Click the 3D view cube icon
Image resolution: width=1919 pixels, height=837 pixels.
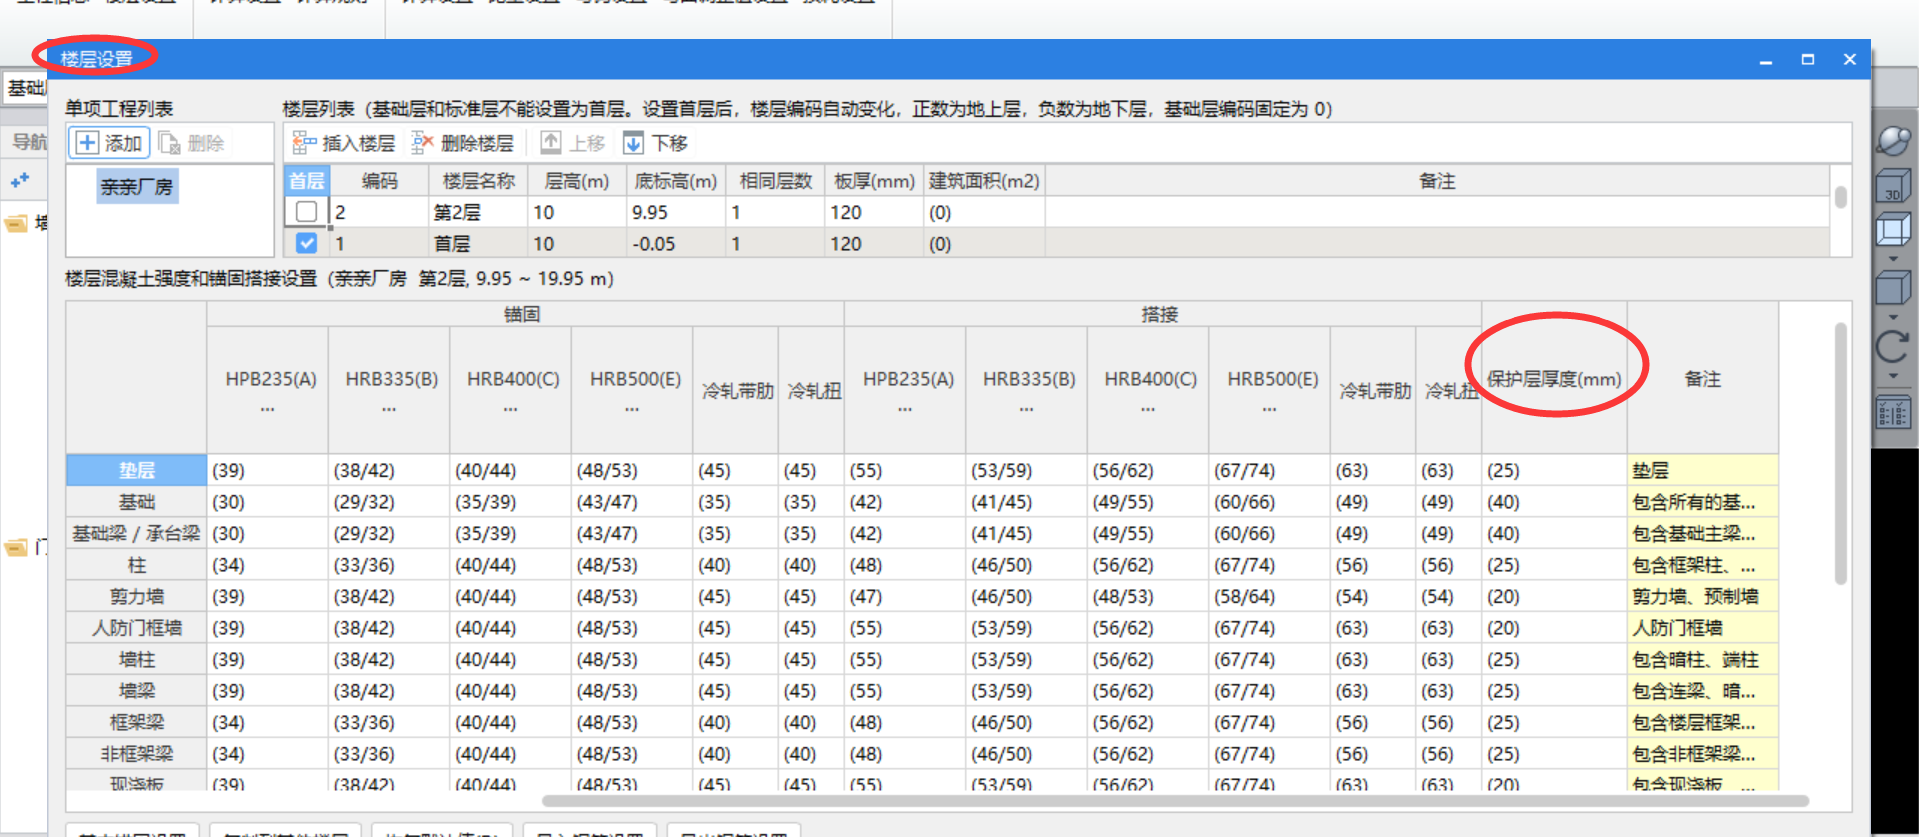click(x=1893, y=187)
